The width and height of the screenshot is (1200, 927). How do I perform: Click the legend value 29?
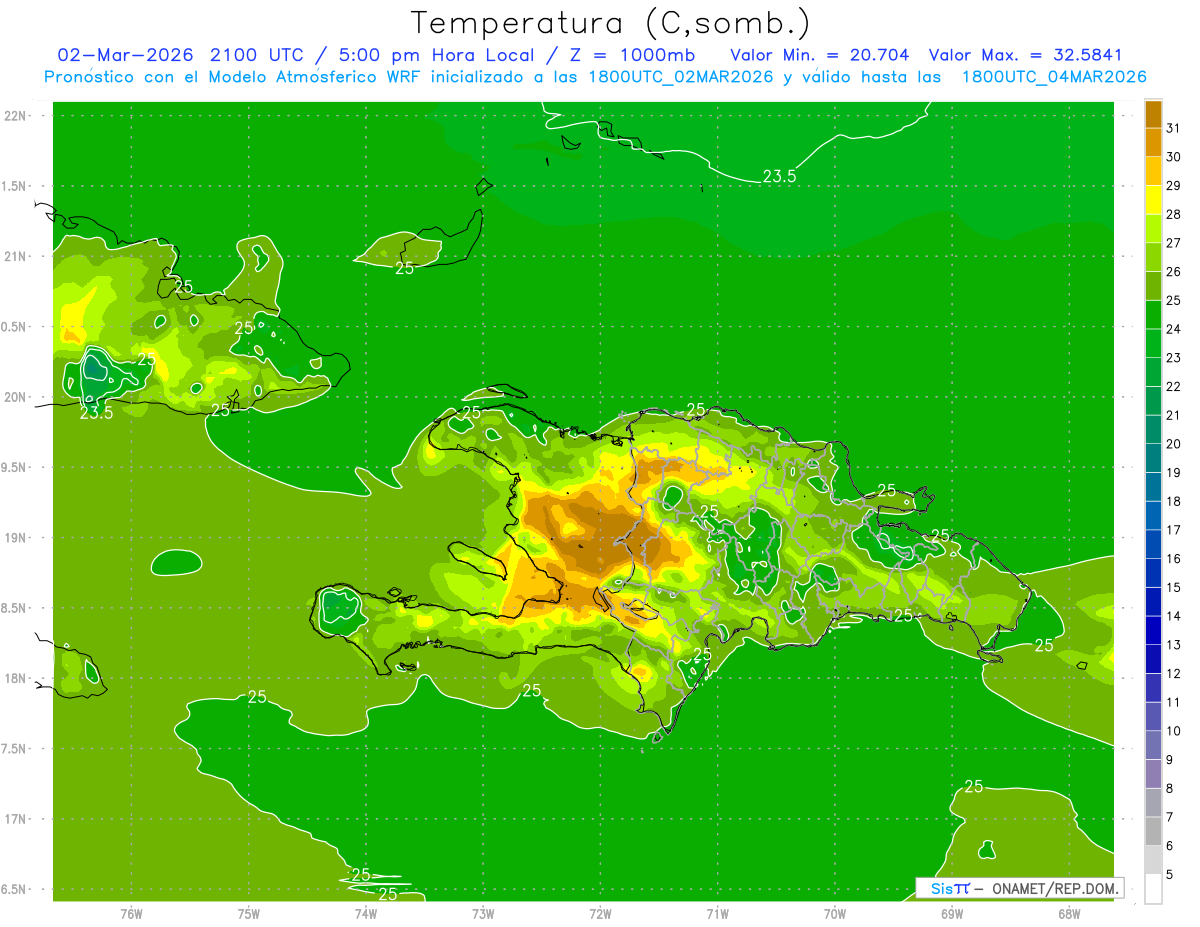click(1174, 186)
